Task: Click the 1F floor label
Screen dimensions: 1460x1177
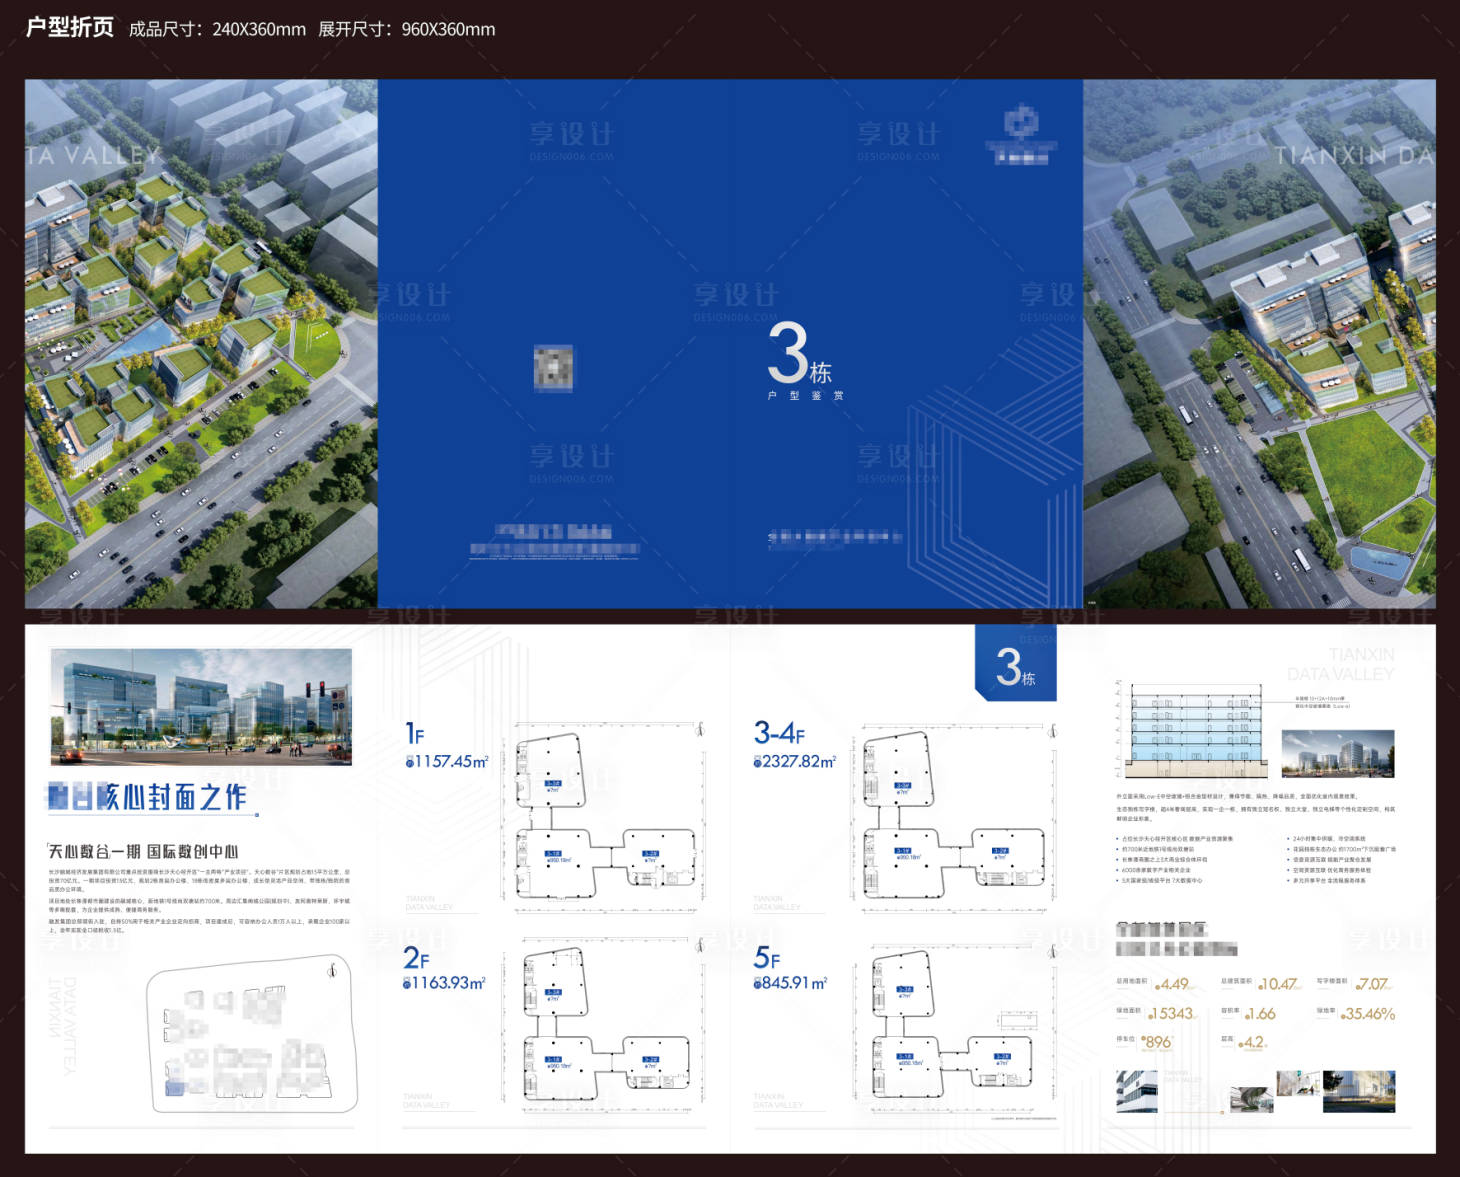Action: click(x=415, y=734)
